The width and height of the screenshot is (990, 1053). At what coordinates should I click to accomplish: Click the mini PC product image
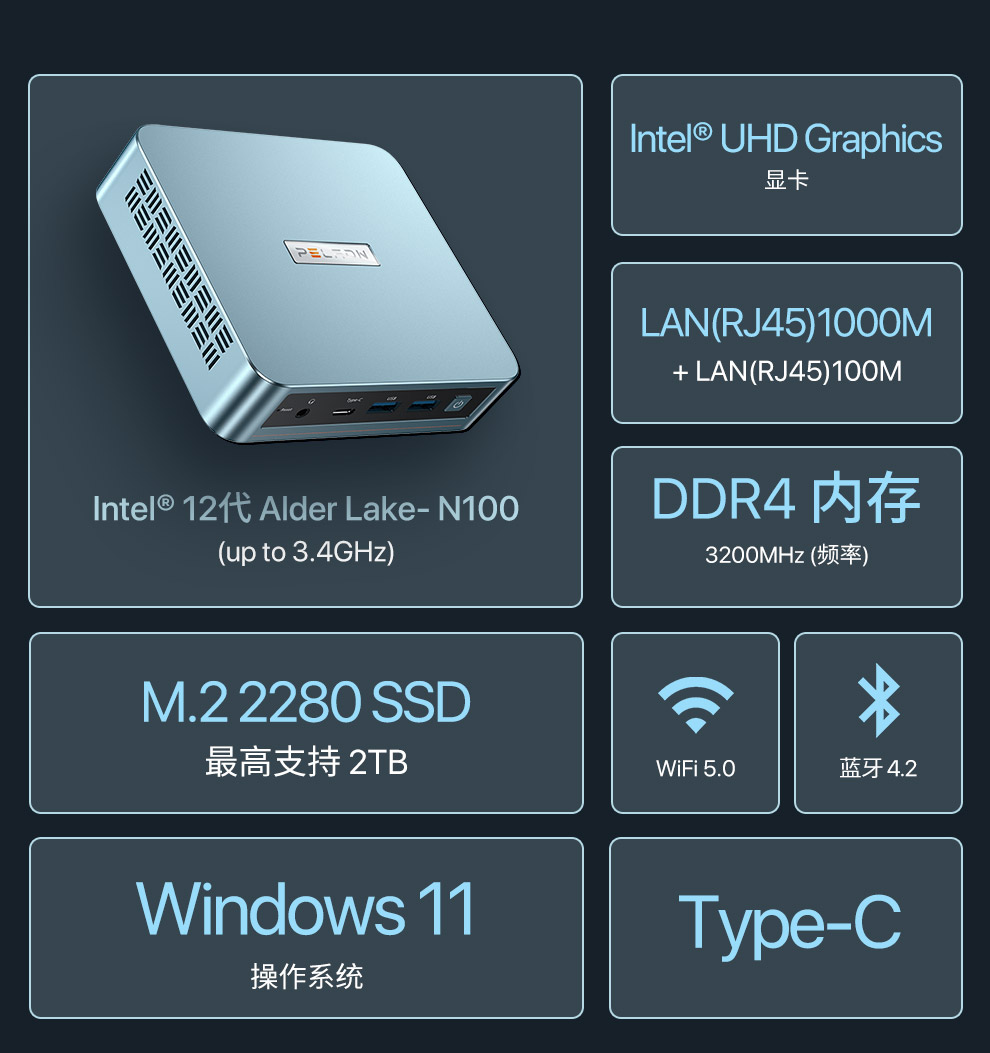click(308, 283)
